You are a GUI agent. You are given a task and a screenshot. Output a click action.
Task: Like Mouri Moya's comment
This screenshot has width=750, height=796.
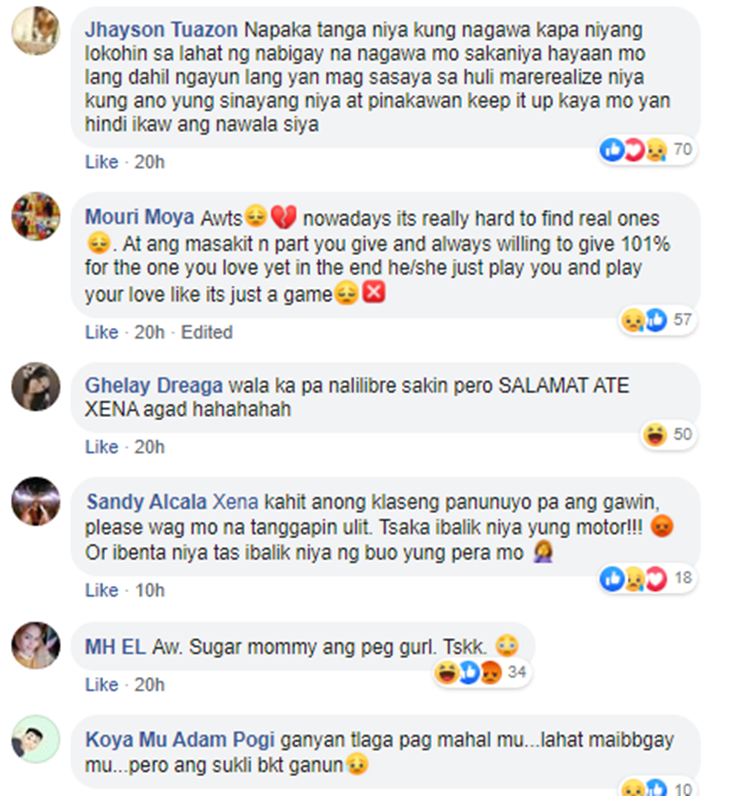pos(102,332)
